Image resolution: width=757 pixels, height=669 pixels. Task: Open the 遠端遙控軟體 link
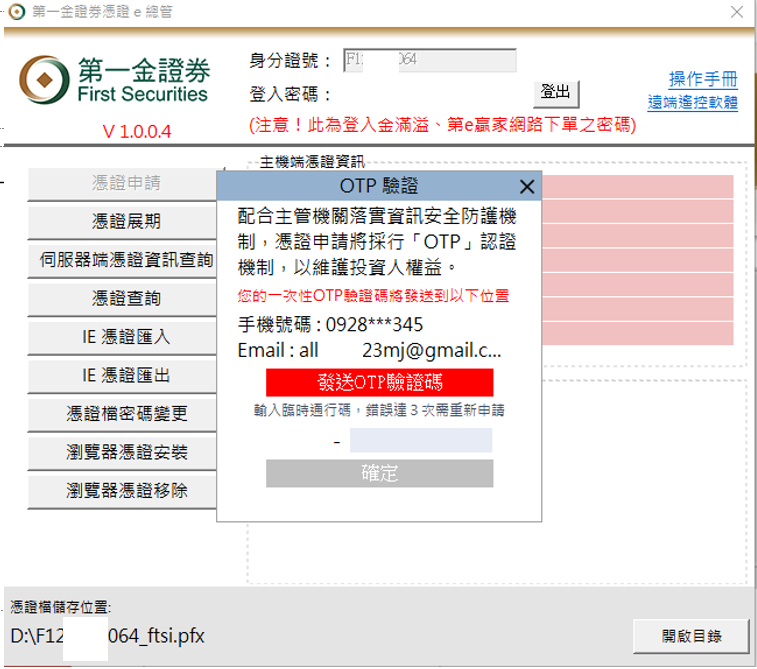tap(692, 102)
